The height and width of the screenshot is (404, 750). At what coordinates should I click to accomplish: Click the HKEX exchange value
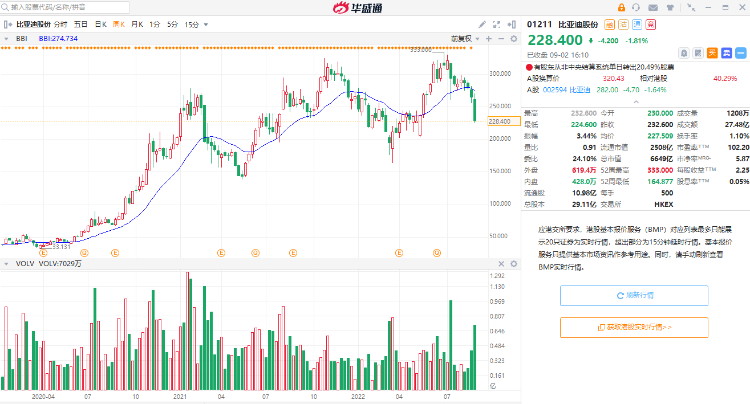pos(664,205)
